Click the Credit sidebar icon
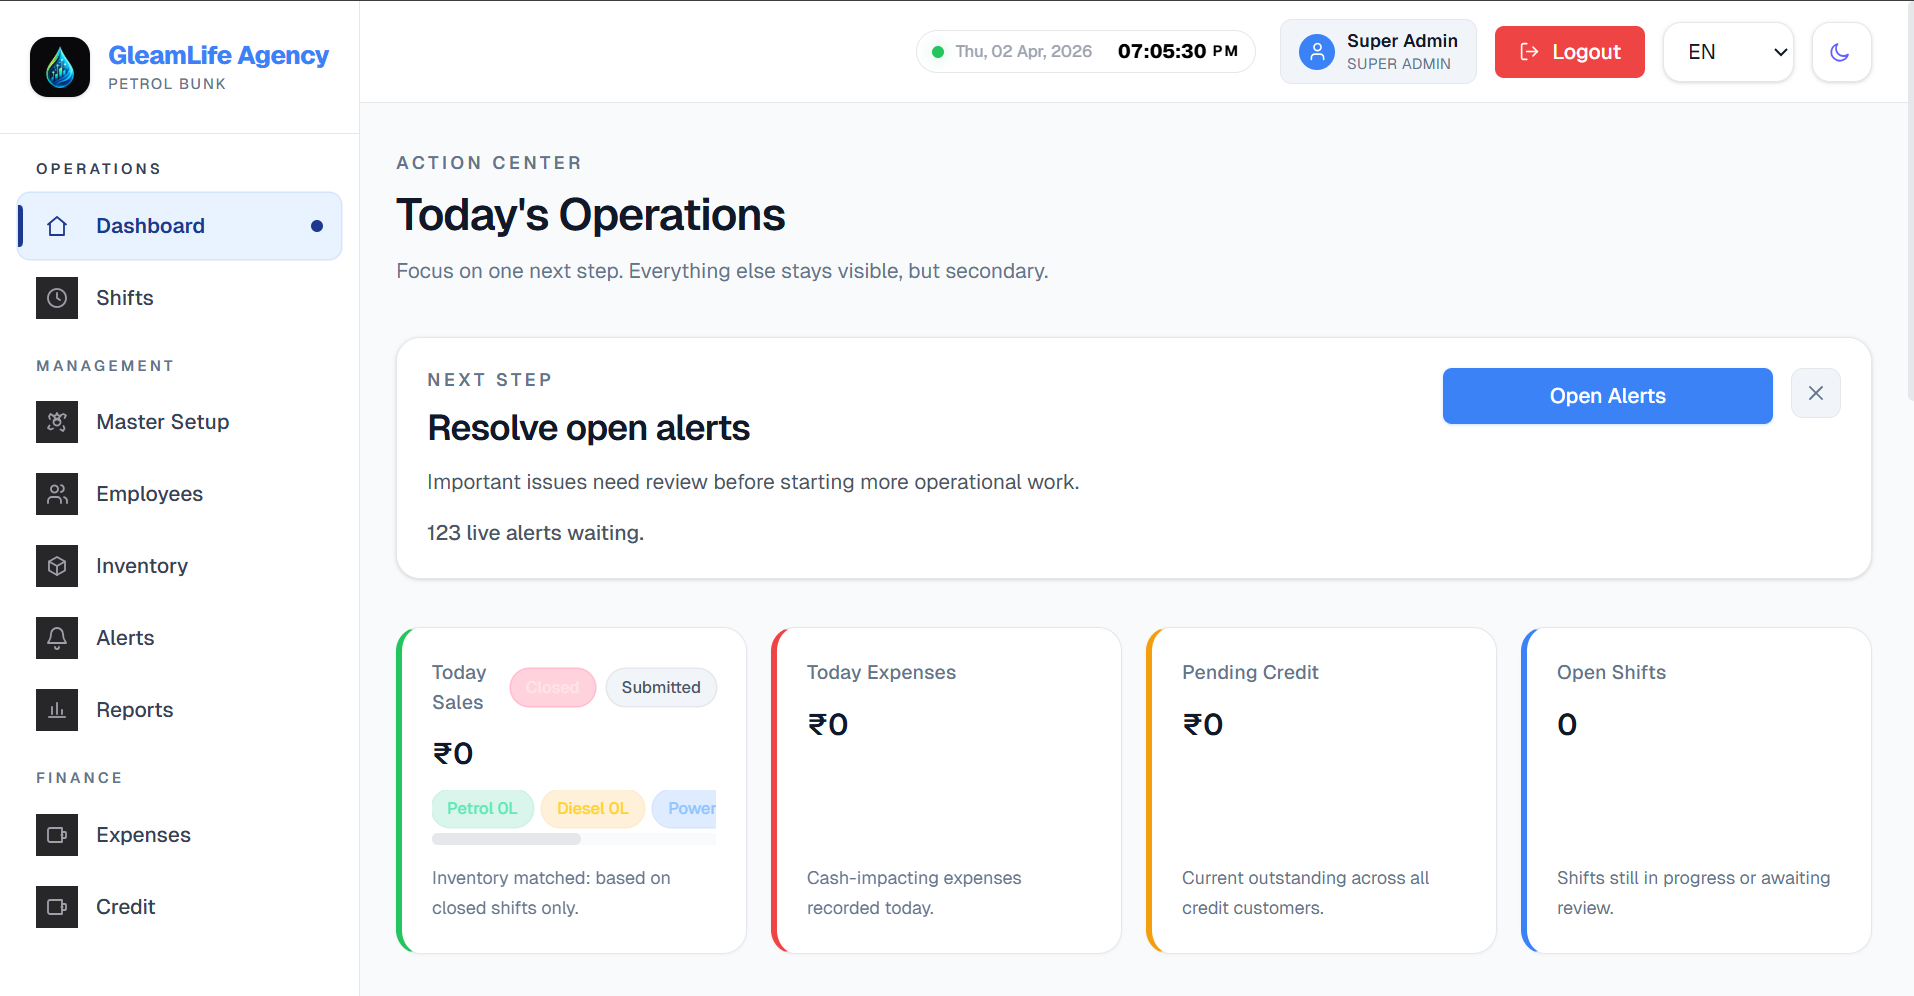The image size is (1914, 996). tap(57, 907)
